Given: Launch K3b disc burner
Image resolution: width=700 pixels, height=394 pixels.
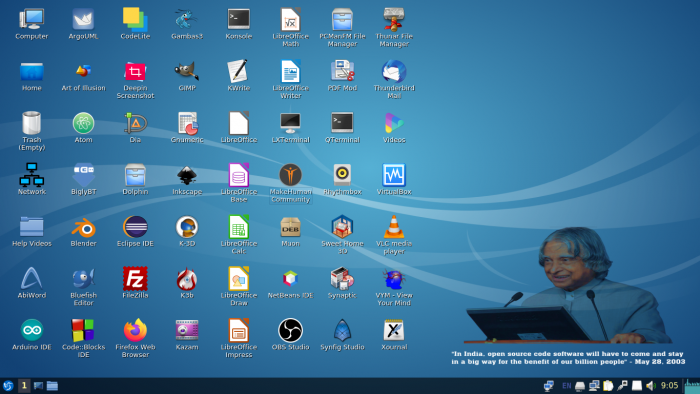Looking at the screenshot, I should pyautogui.click(x=187, y=278).
